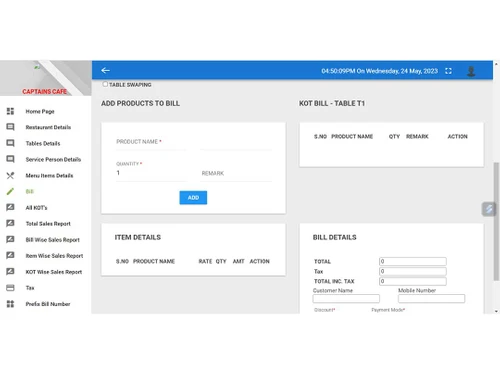Click the KOT Wise Sales Report icon
This screenshot has height=375, width=500.
(10, 271)
